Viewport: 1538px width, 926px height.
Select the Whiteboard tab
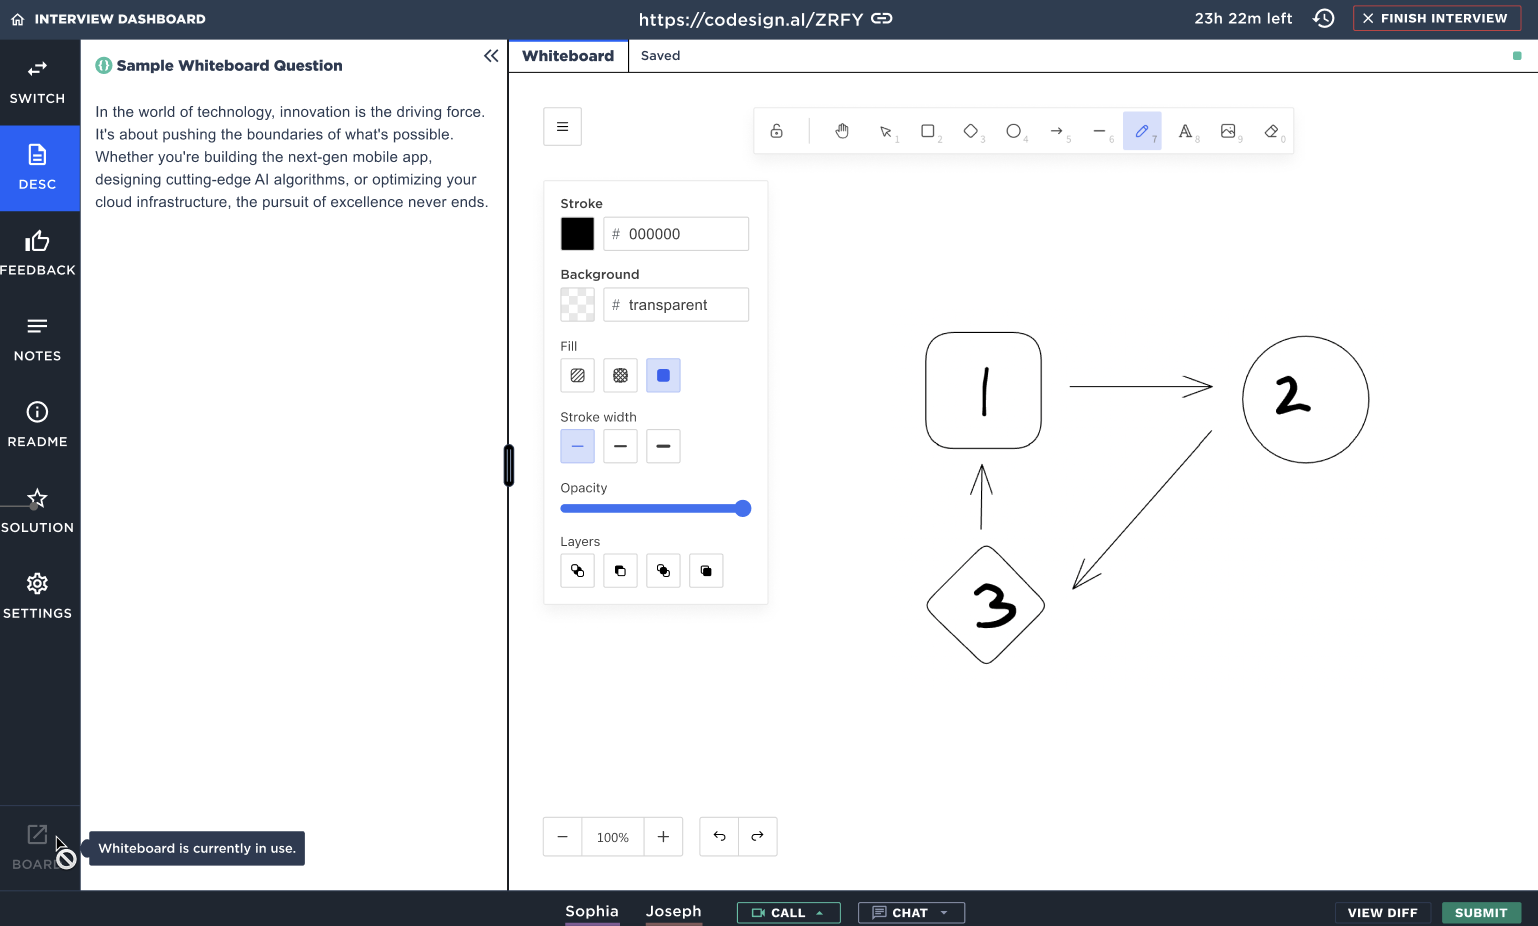(x=568, y=56)
